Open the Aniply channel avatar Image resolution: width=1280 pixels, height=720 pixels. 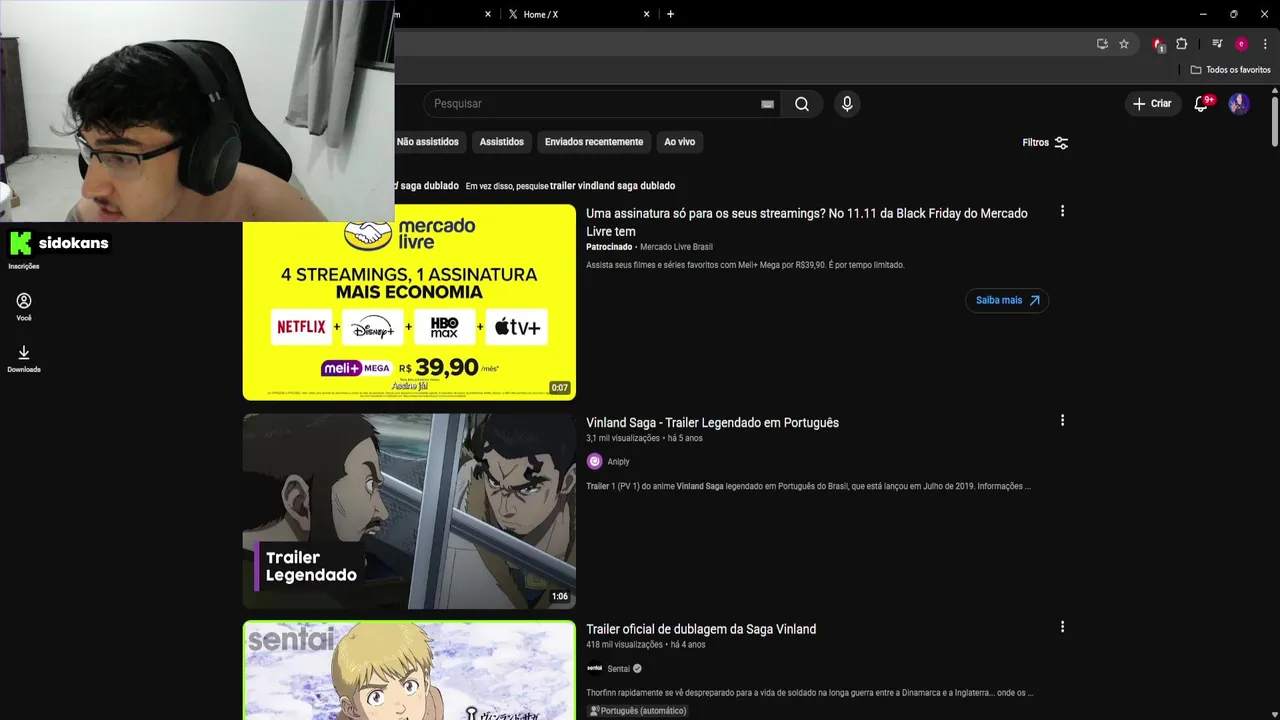(x=595, y=461)
